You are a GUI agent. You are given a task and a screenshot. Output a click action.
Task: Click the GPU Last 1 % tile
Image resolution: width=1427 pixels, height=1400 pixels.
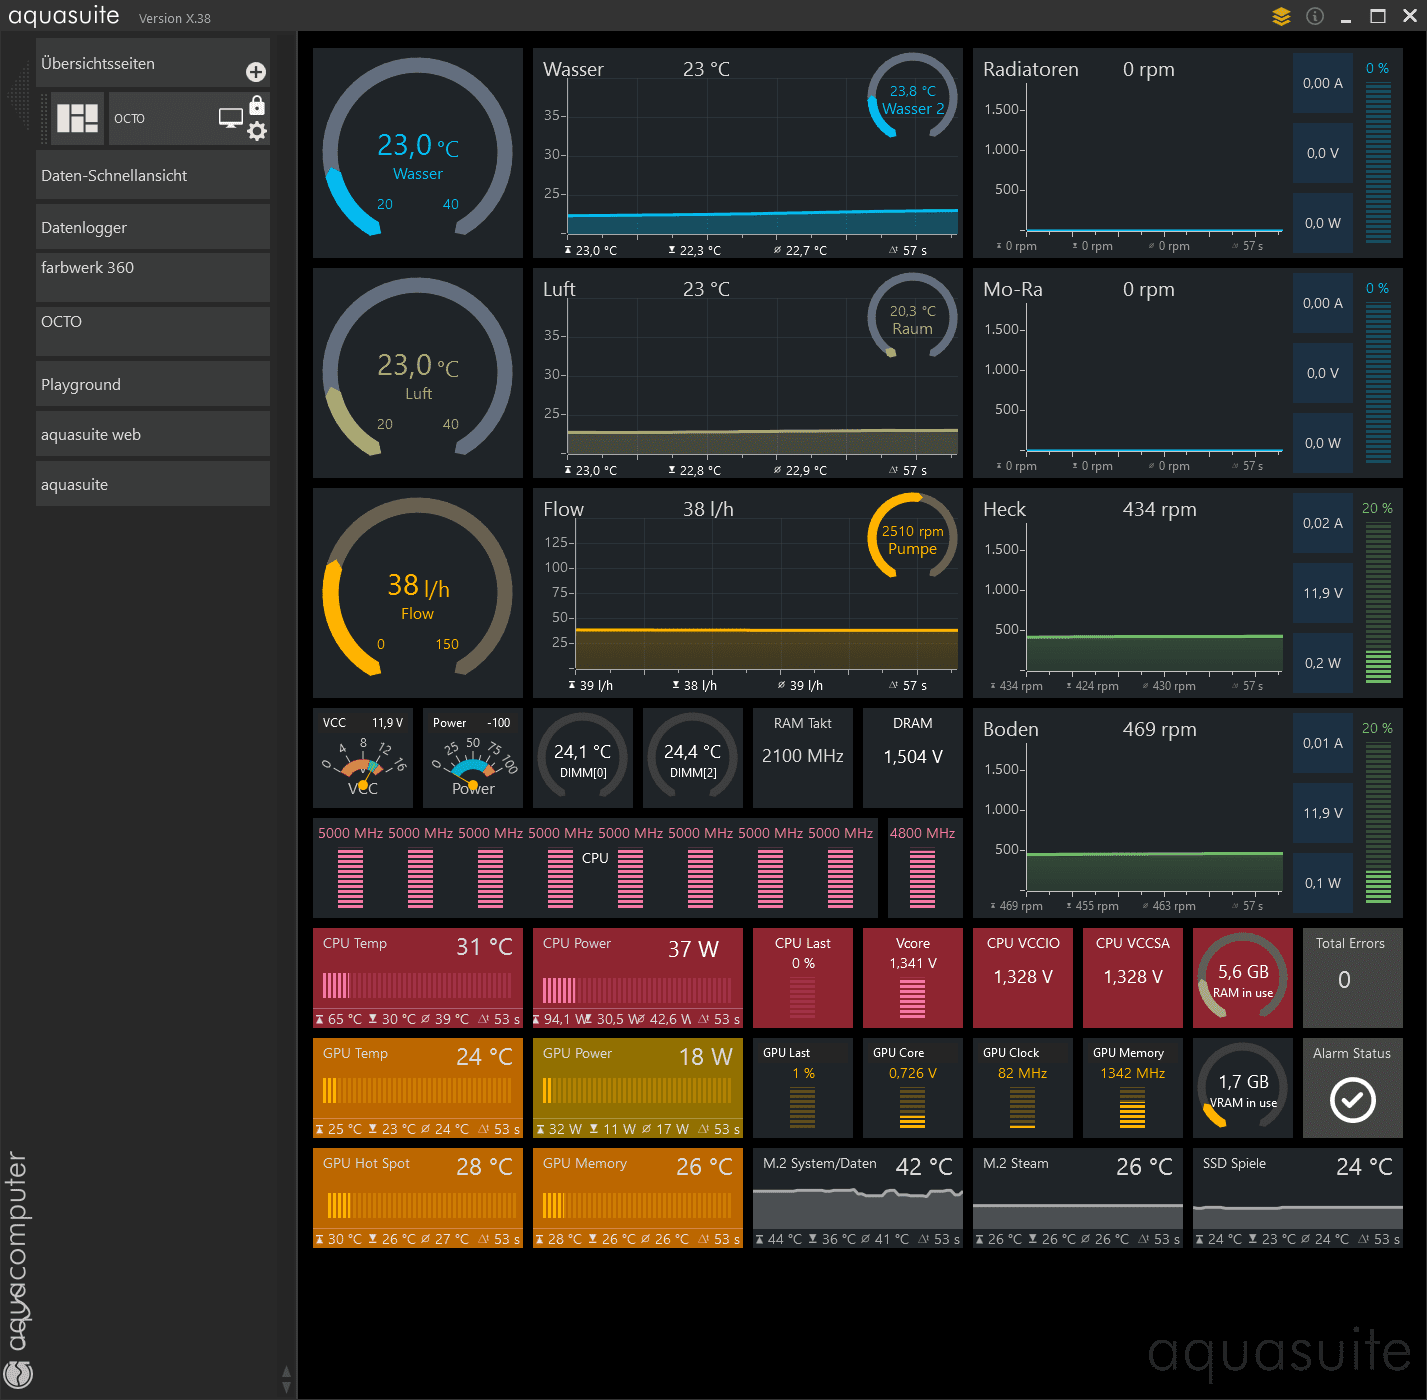pyautogui.click(x=803, y=1088)
